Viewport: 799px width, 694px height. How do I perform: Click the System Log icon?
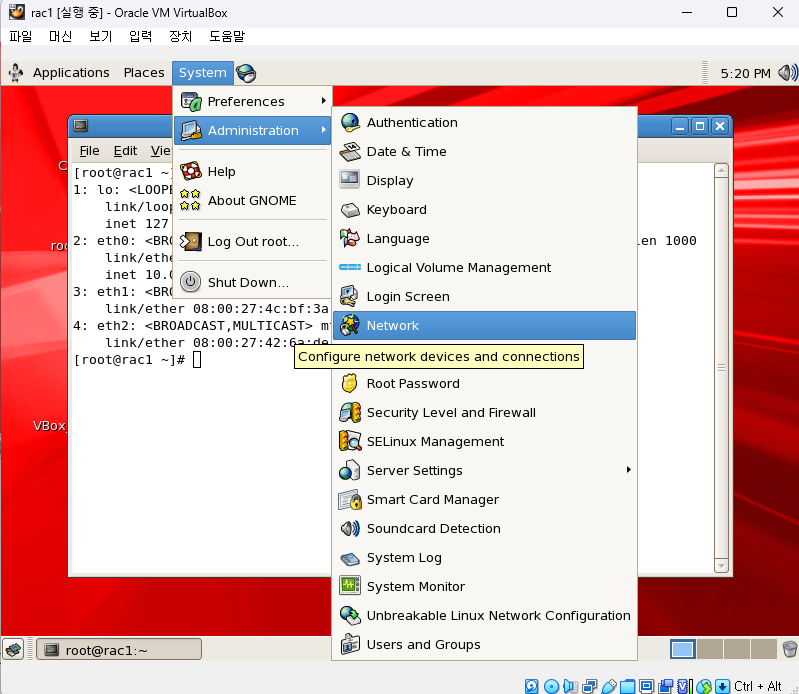coord(350,558)
